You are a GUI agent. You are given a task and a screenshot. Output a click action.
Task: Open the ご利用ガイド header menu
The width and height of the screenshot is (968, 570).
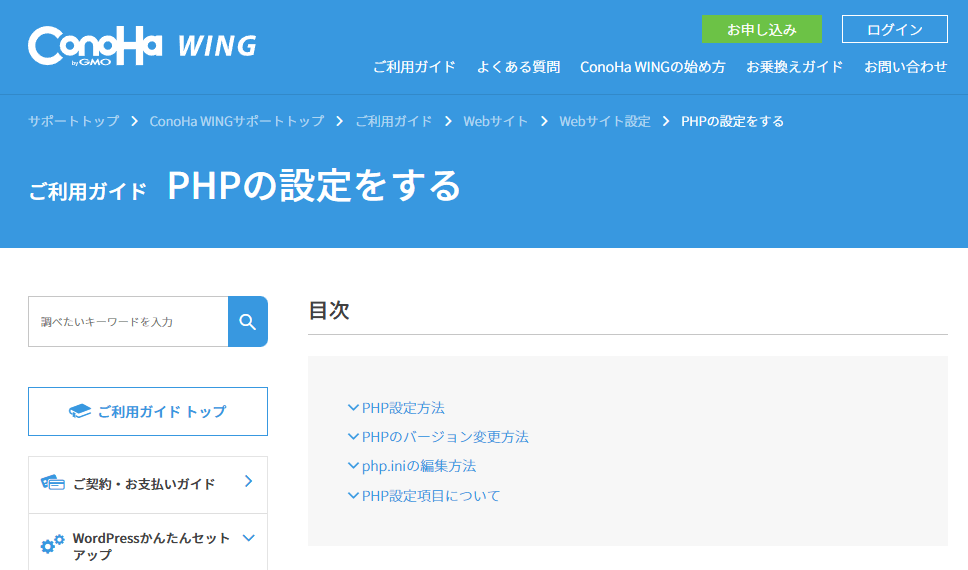(x=414, y=67)
